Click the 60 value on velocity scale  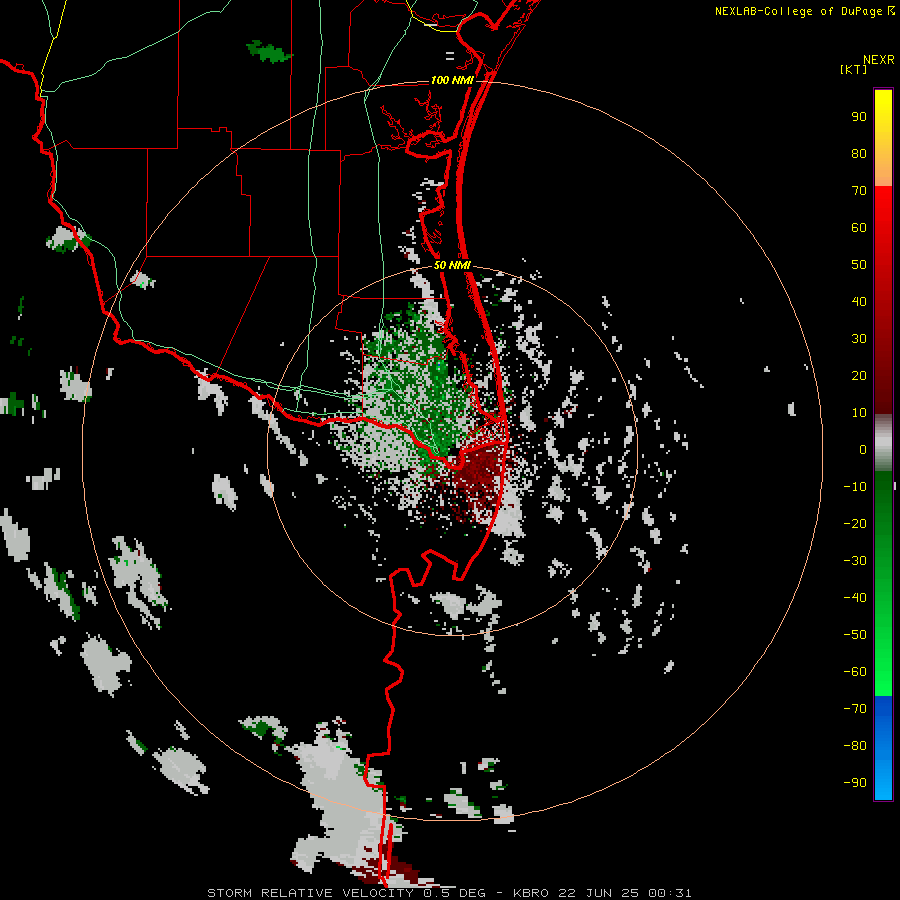[859, 228]
